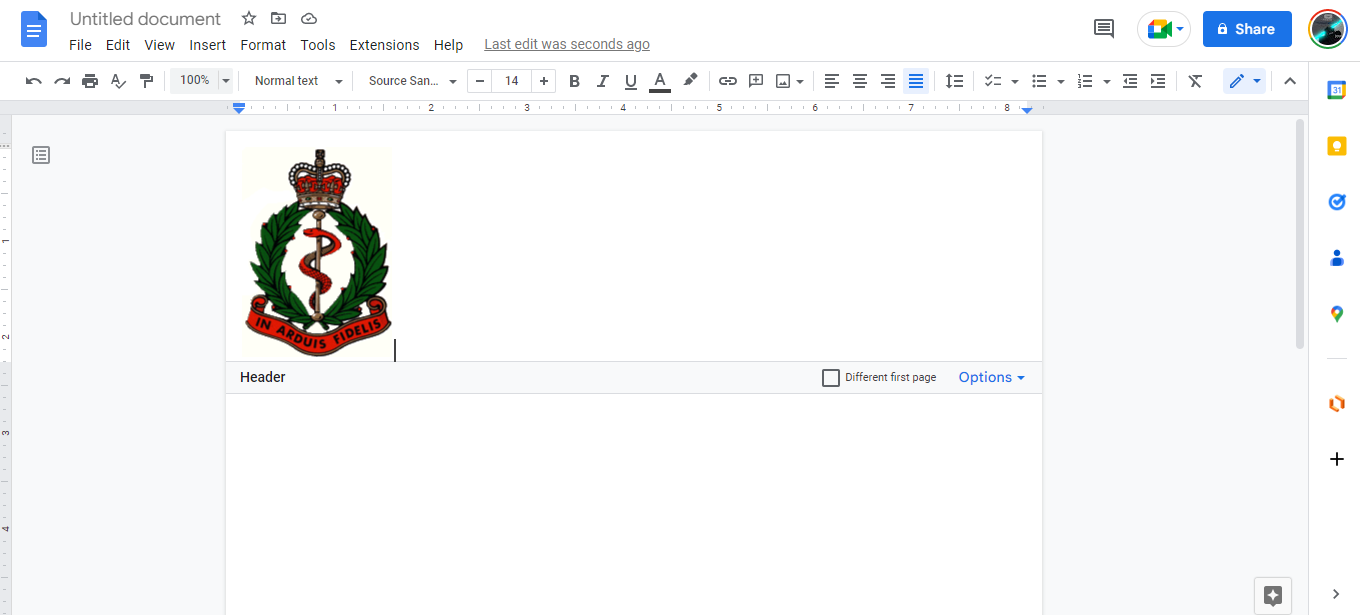Set alignment to left
Image resolution: width=1360 pixels, height=615 pixels.
832,81
